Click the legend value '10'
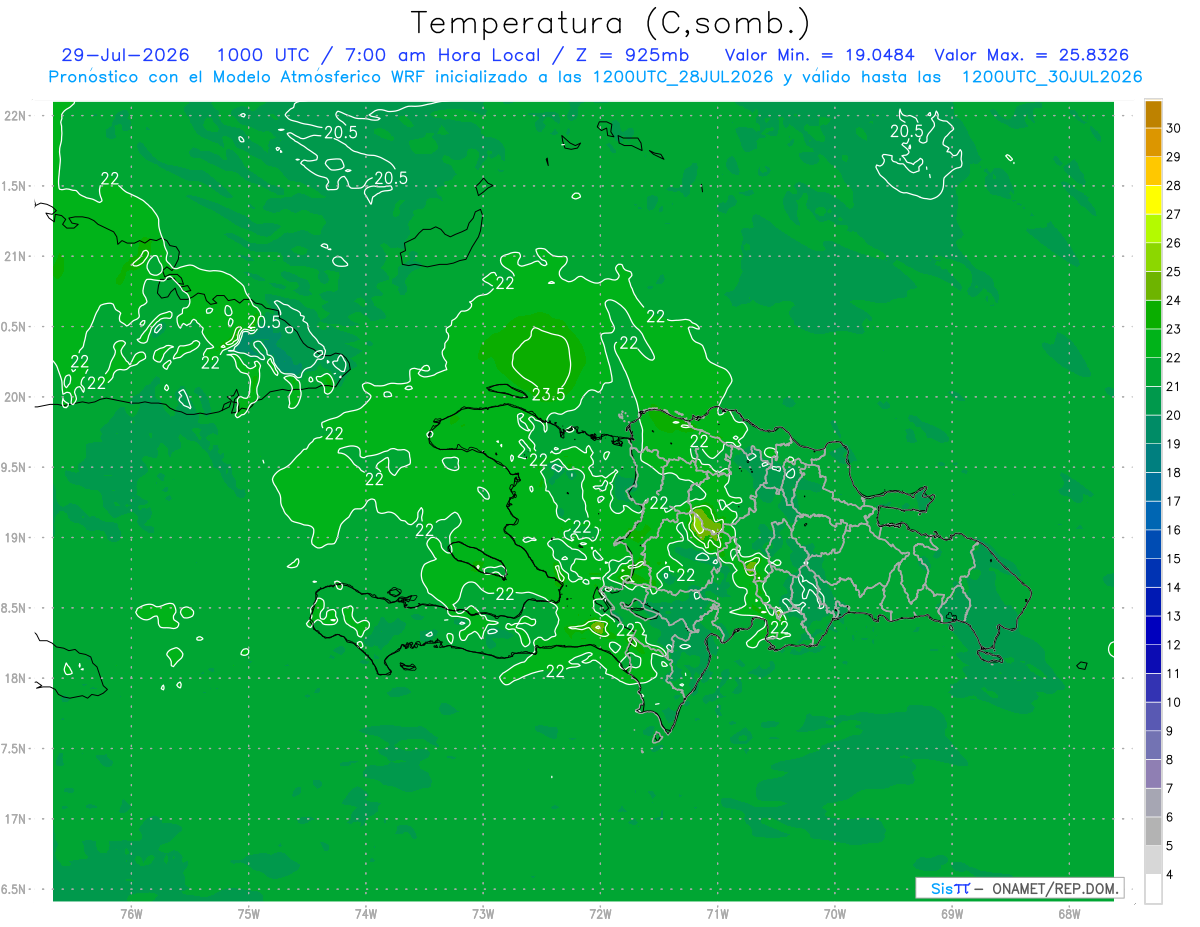The image size is (1200, 927). [1174, 703]
